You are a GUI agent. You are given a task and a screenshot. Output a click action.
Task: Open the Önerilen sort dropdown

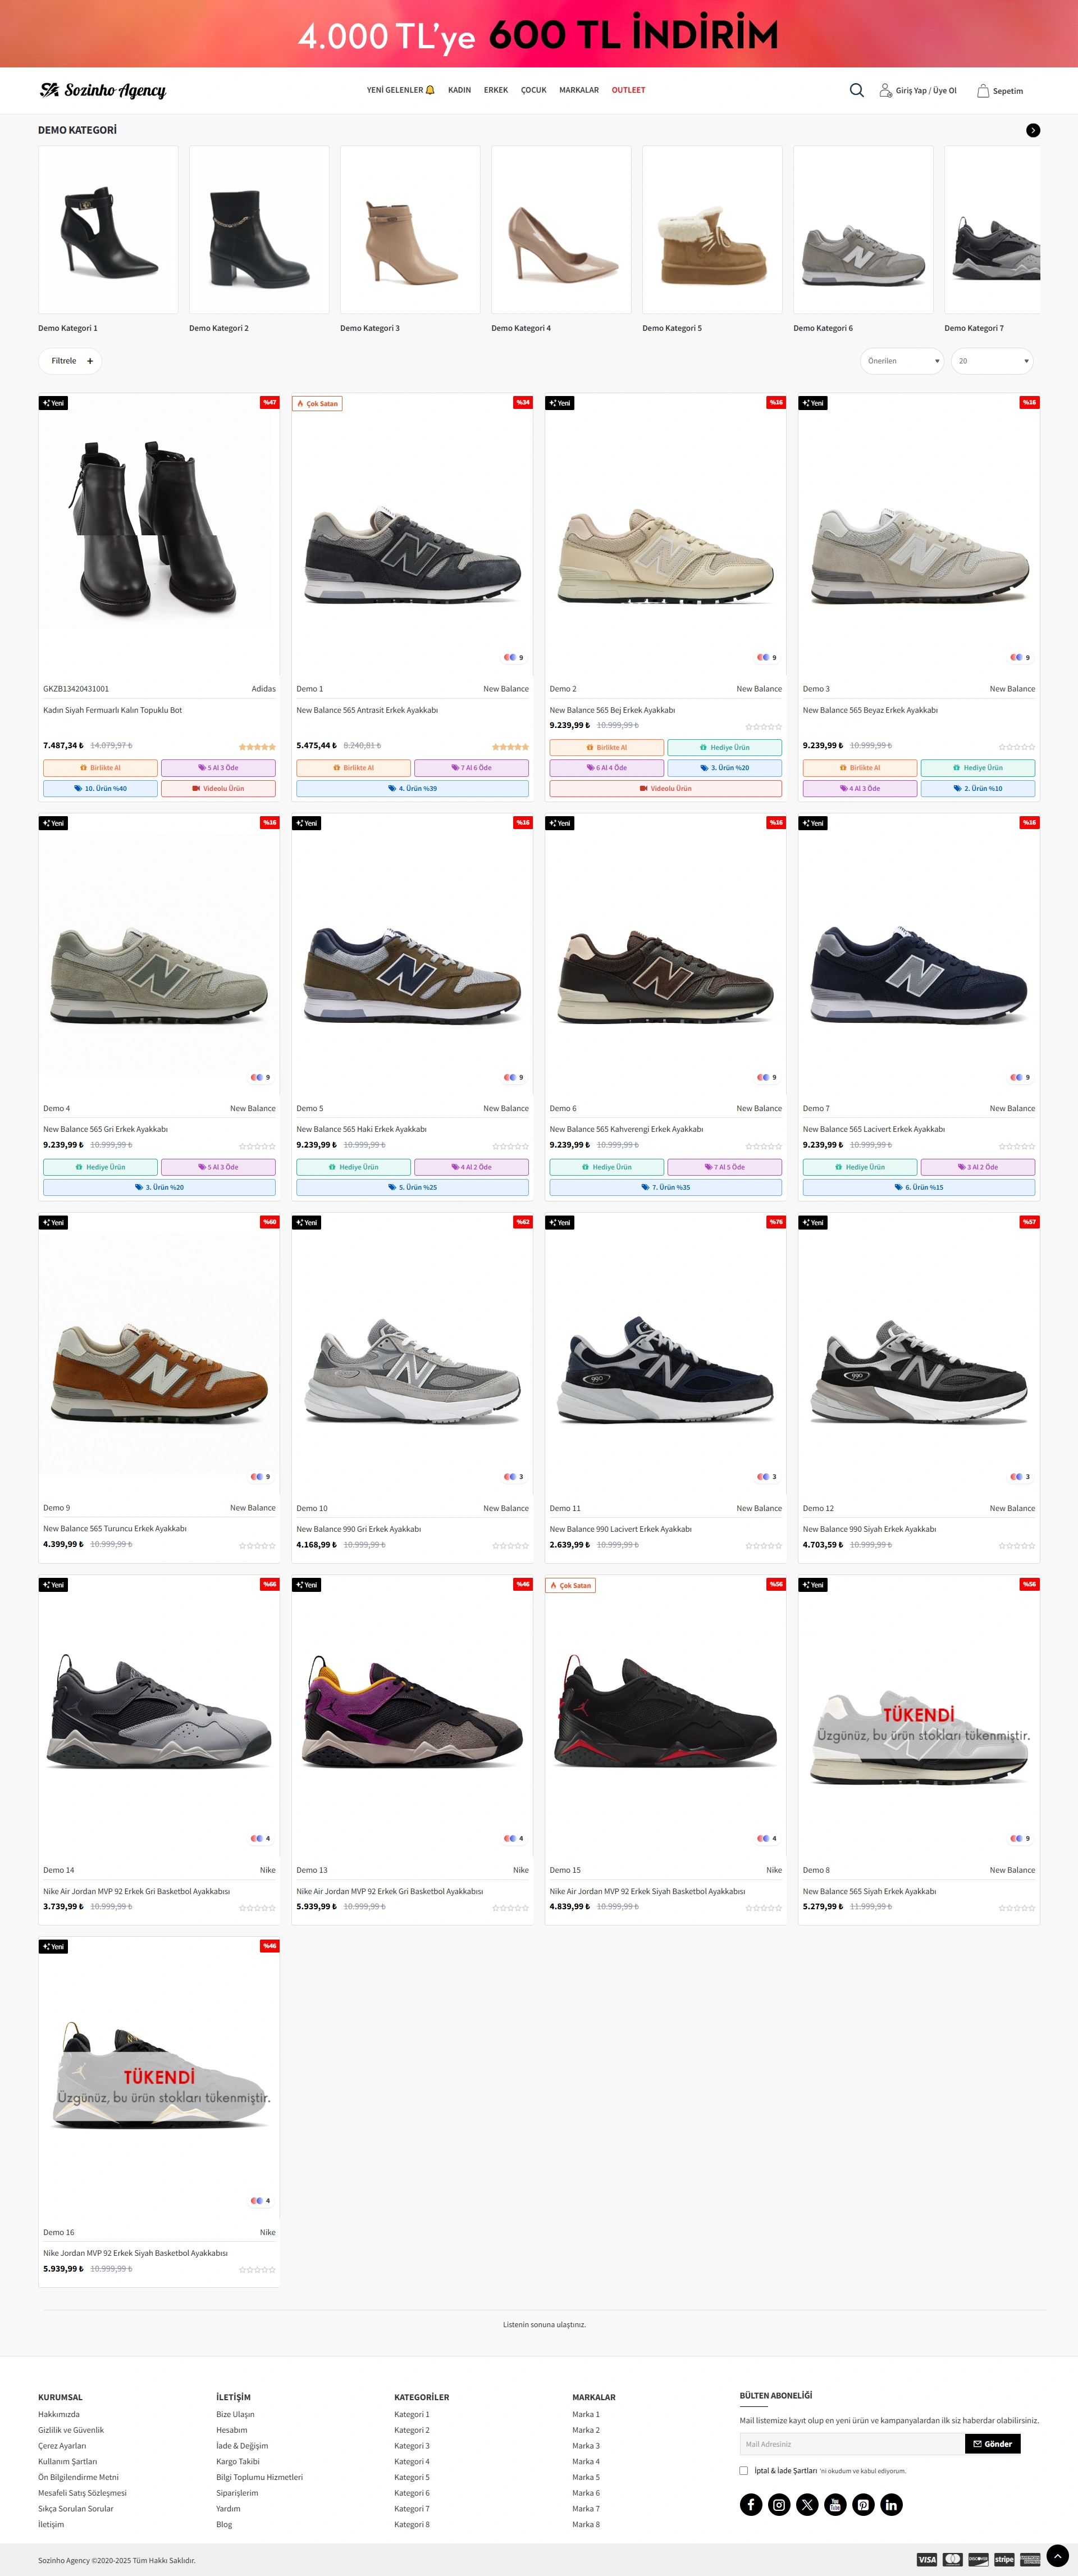coord(902,361)
